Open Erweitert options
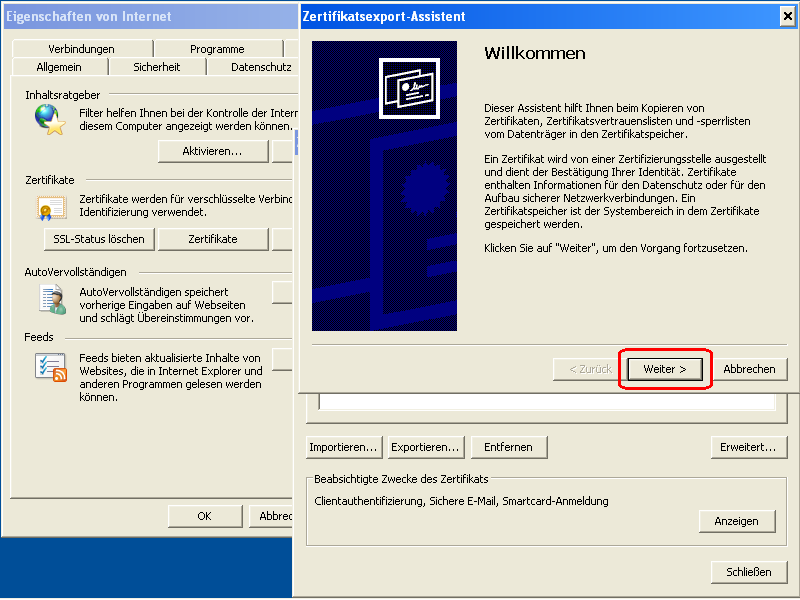Image resolution: width=800 pixels, height=600 pixels. pos(748,447)
